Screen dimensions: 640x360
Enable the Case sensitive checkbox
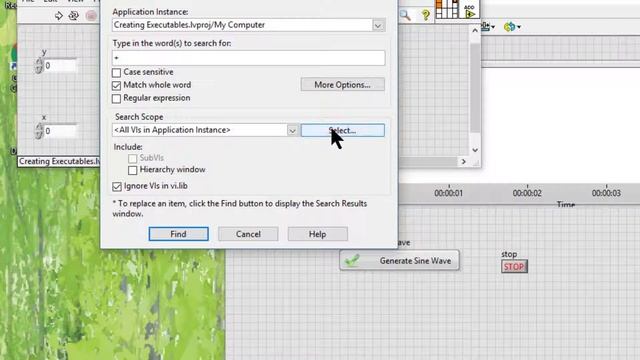click(x=116, y=73)
